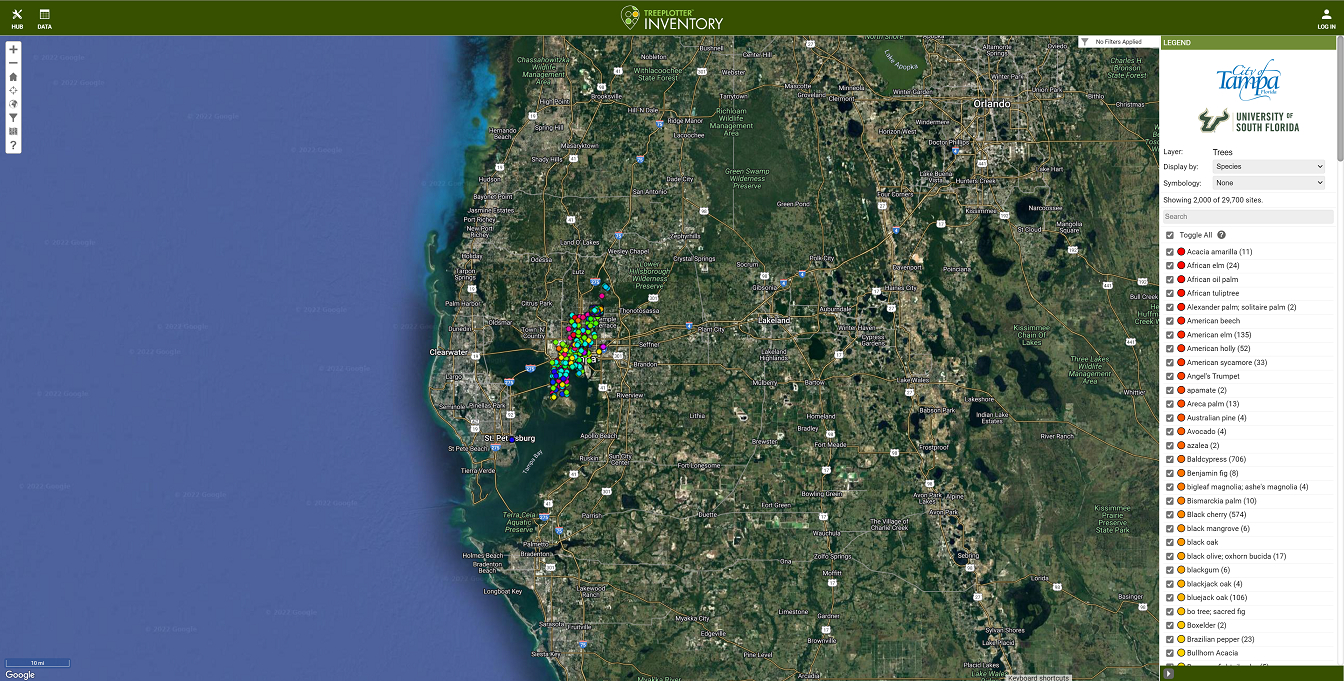Open the Hub tools menu
Viewport: 1344px width, 681px height.
click(17, 18)
